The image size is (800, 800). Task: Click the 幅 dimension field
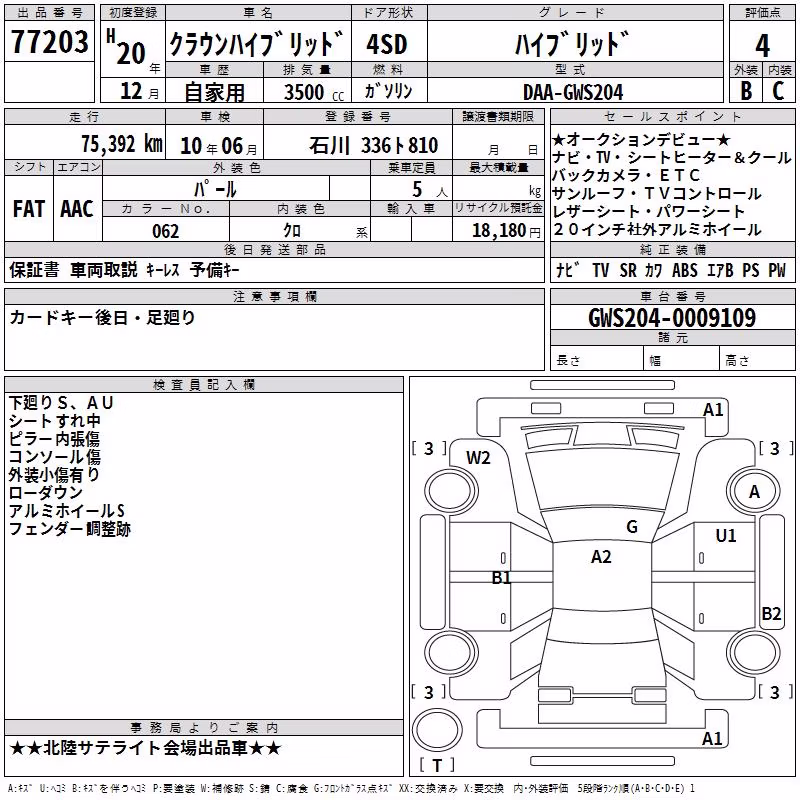click(682, 360)
